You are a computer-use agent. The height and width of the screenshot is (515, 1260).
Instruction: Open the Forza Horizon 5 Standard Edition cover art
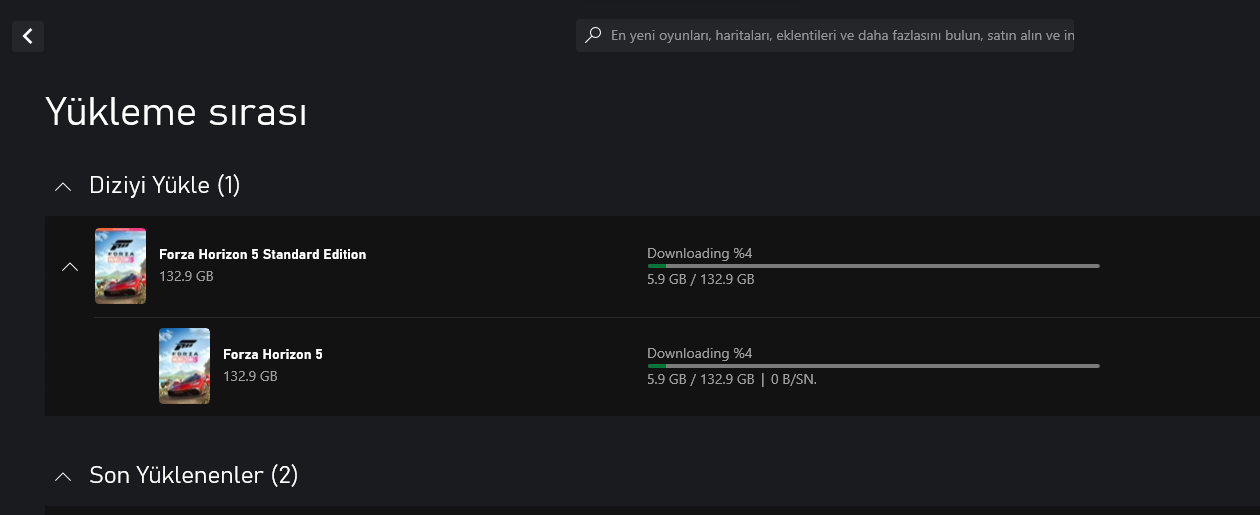tap(120, 266)
